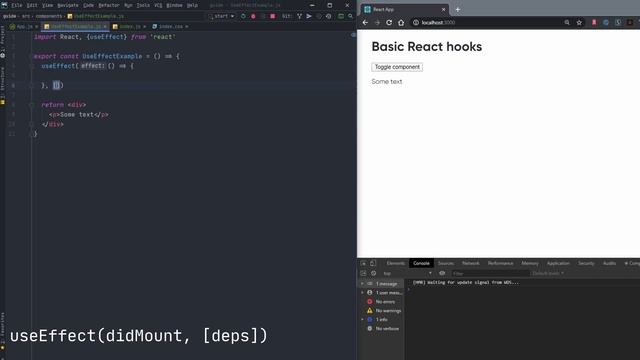
Task: Click the console Filter input field
Action: click(490, 273)
